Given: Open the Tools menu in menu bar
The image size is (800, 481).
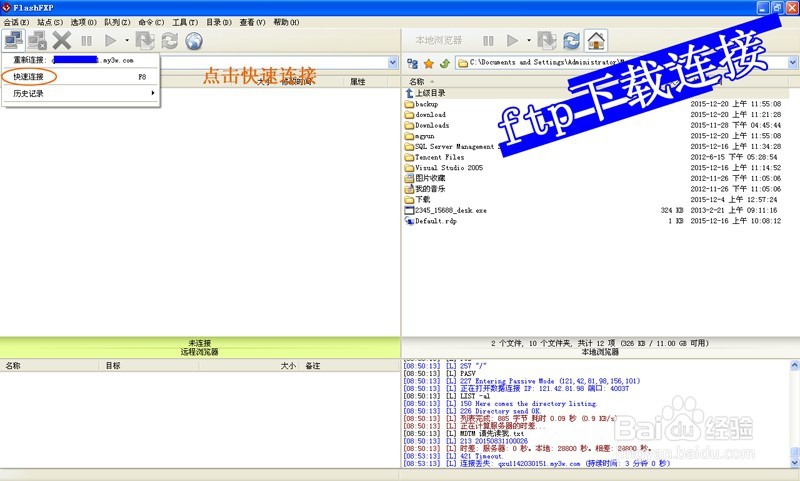Looking at the screenshot, I should click(185, 22).
